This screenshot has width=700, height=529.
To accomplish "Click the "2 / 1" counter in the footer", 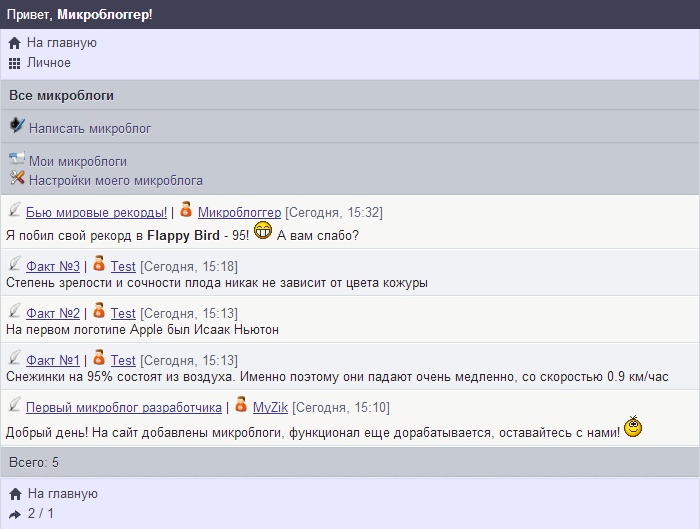I will click(40, 513).
